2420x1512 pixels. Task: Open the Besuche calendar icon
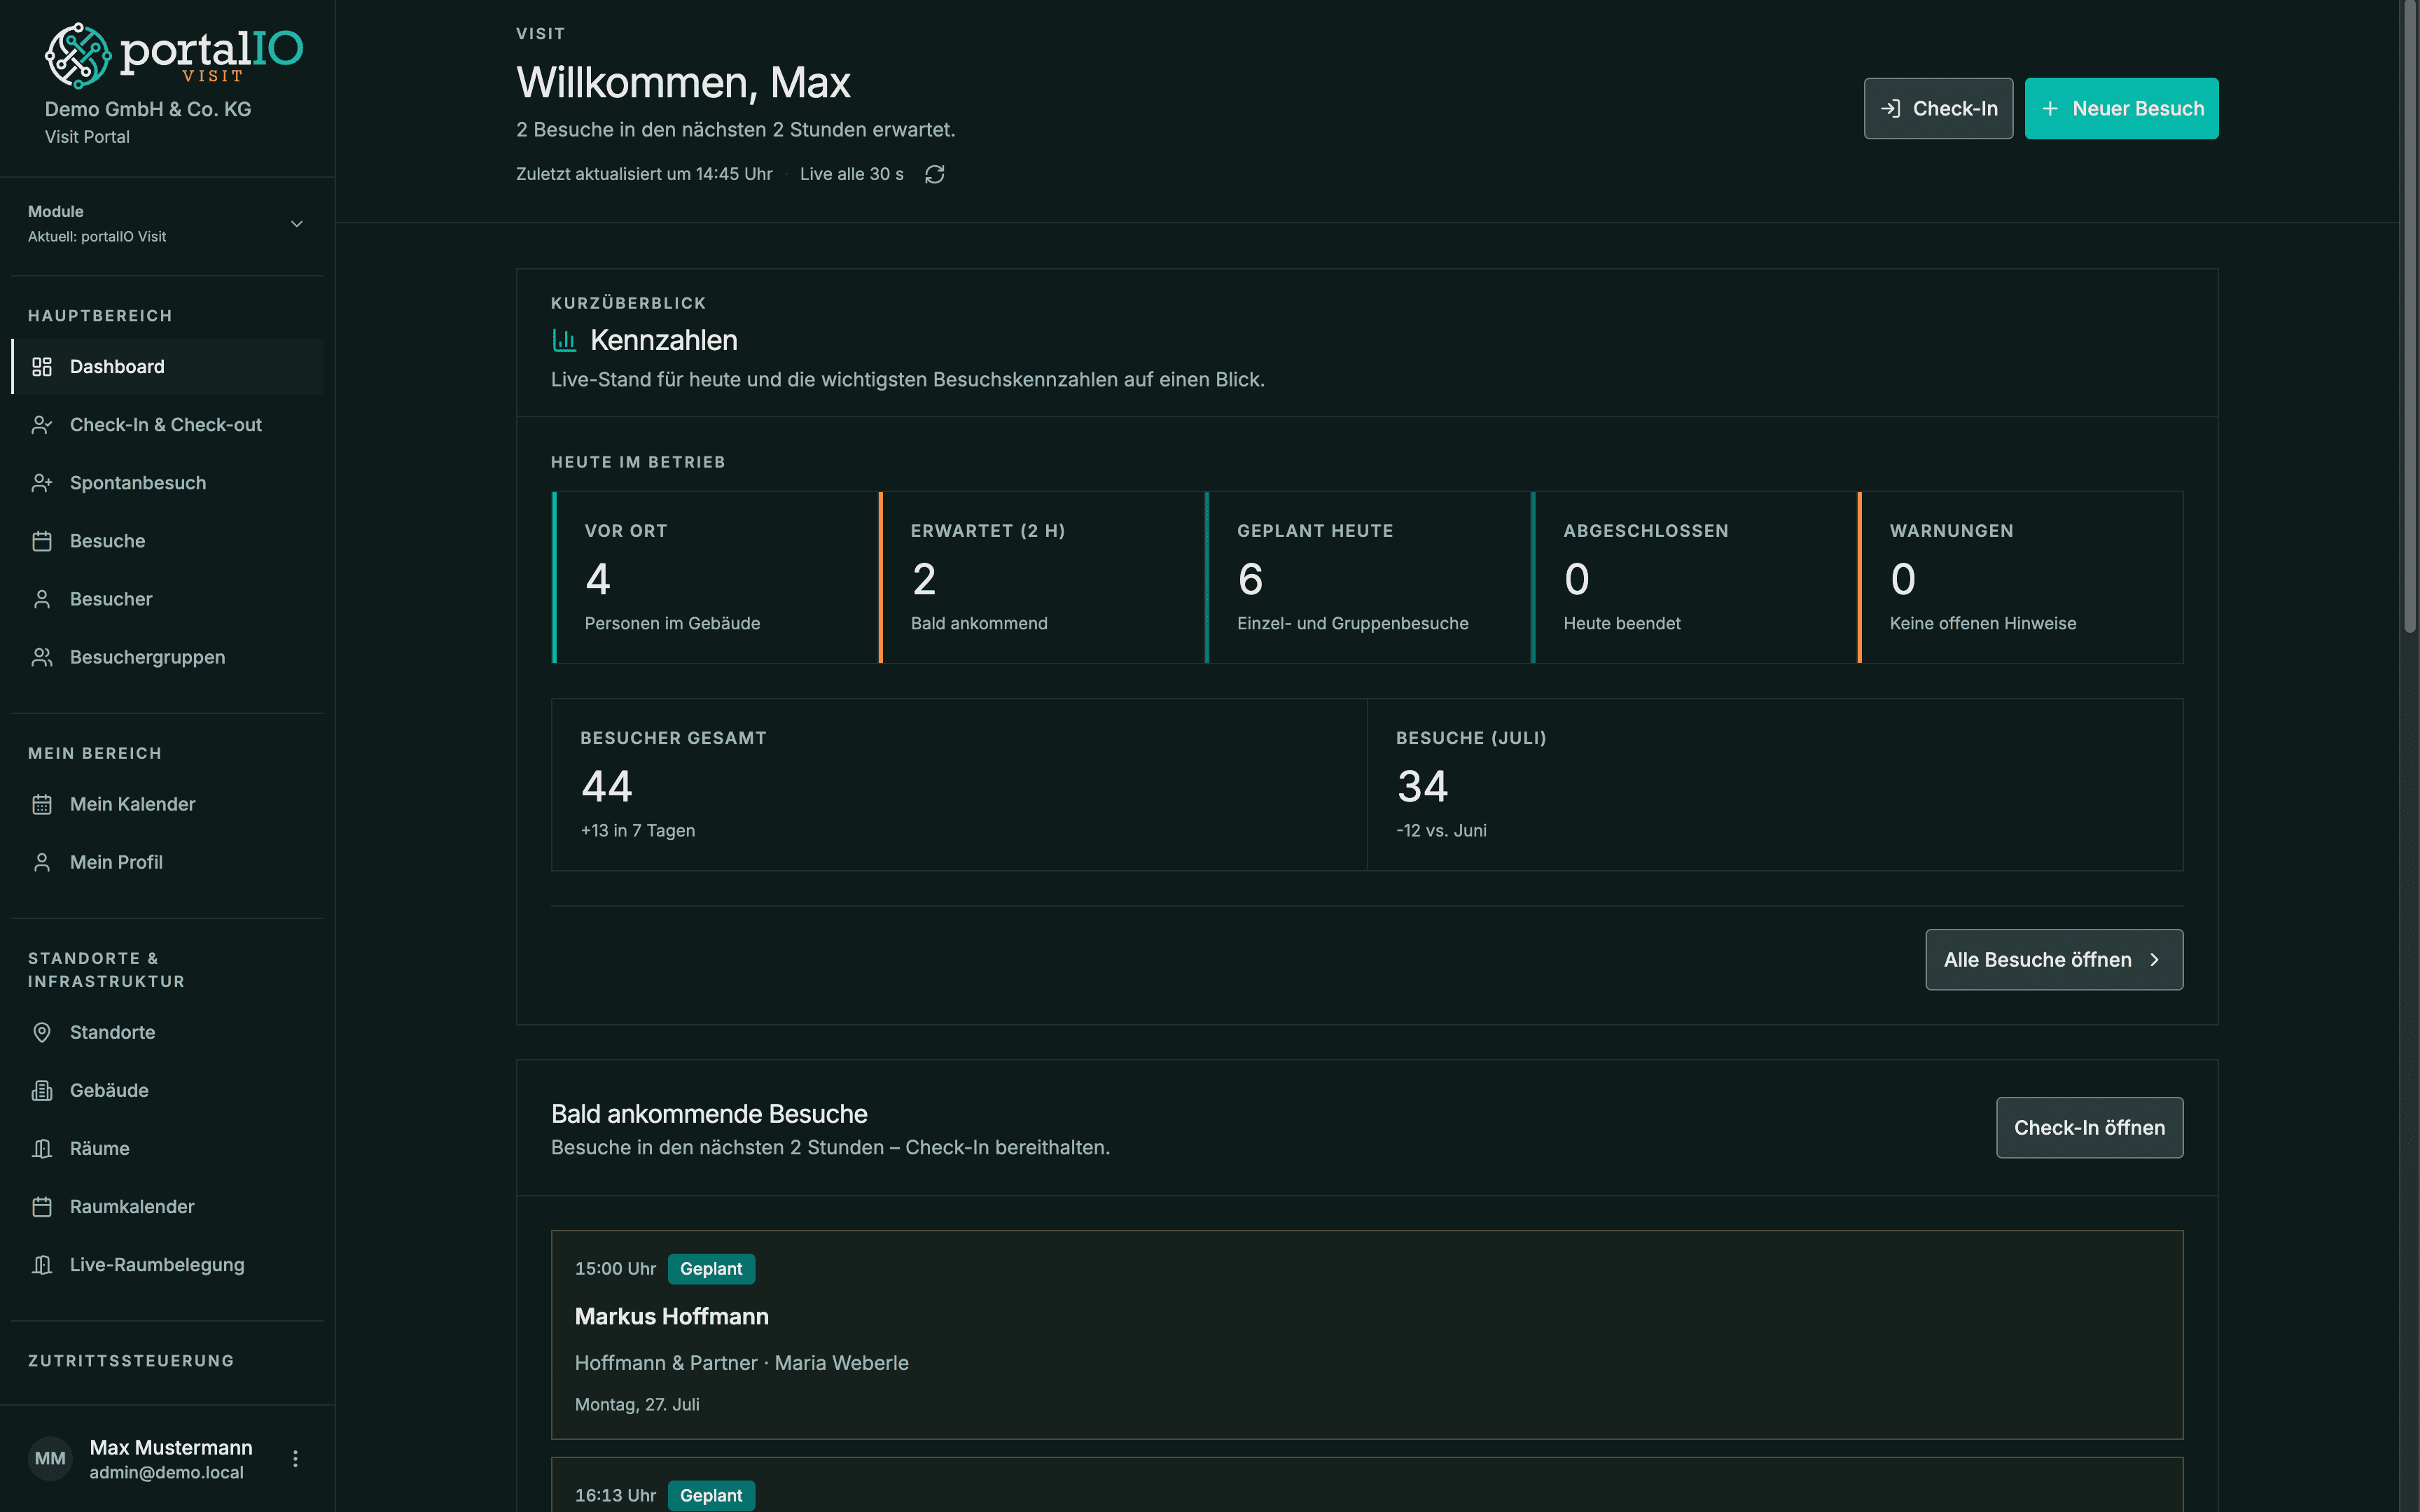(42, 541)
